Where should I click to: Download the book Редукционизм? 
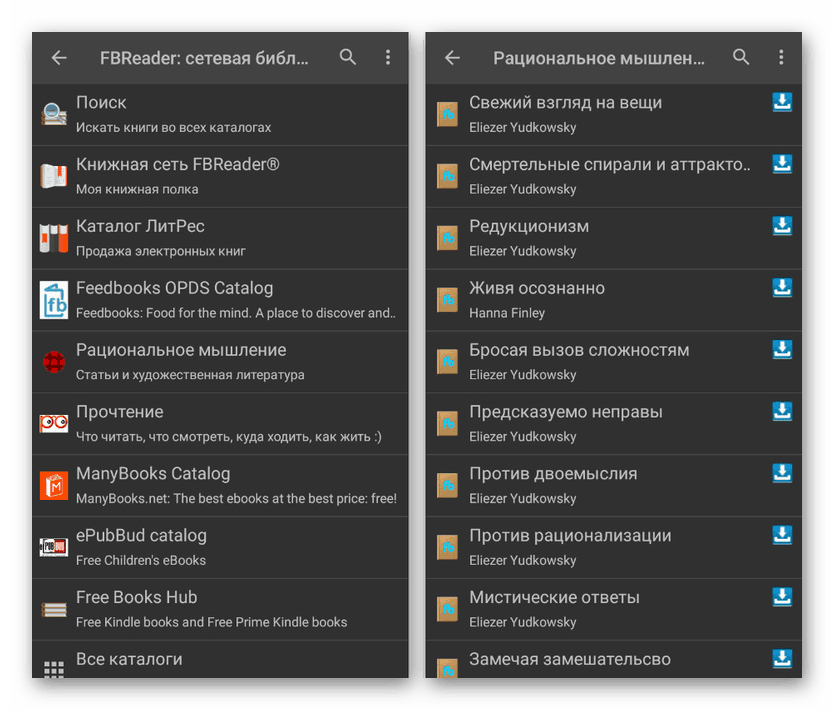[x=782, y=226]
